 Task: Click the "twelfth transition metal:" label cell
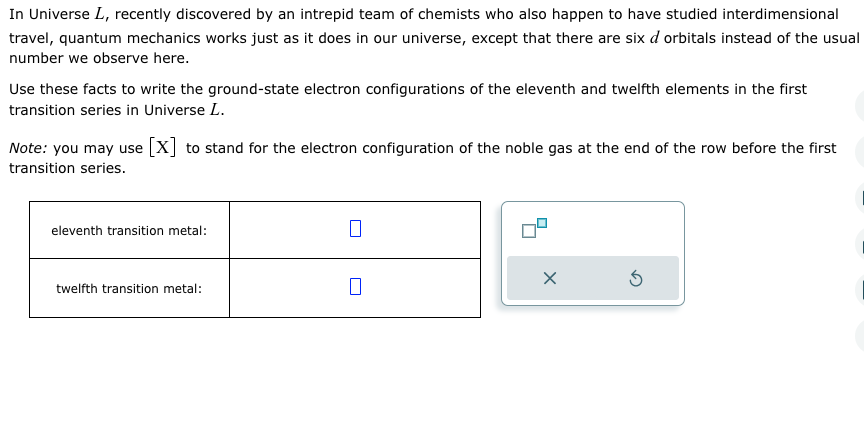[129, 289]
